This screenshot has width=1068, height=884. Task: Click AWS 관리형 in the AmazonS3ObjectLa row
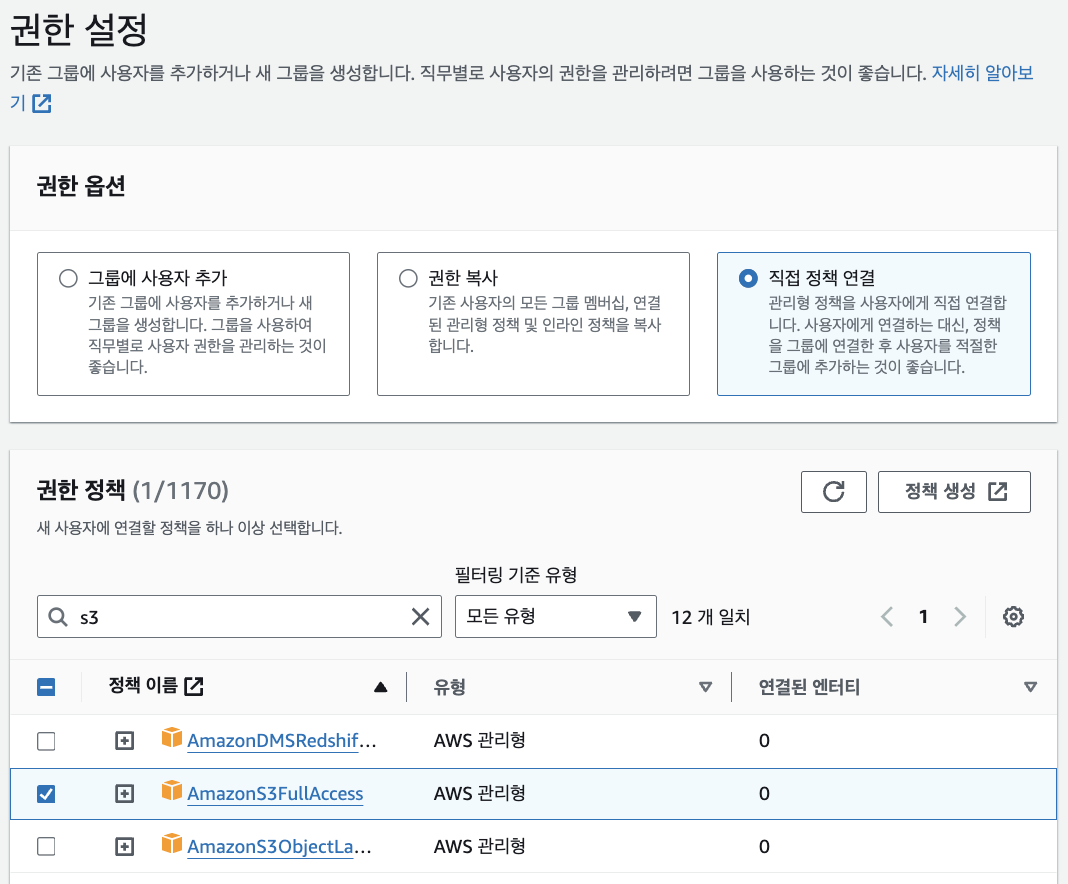[480, 847]
